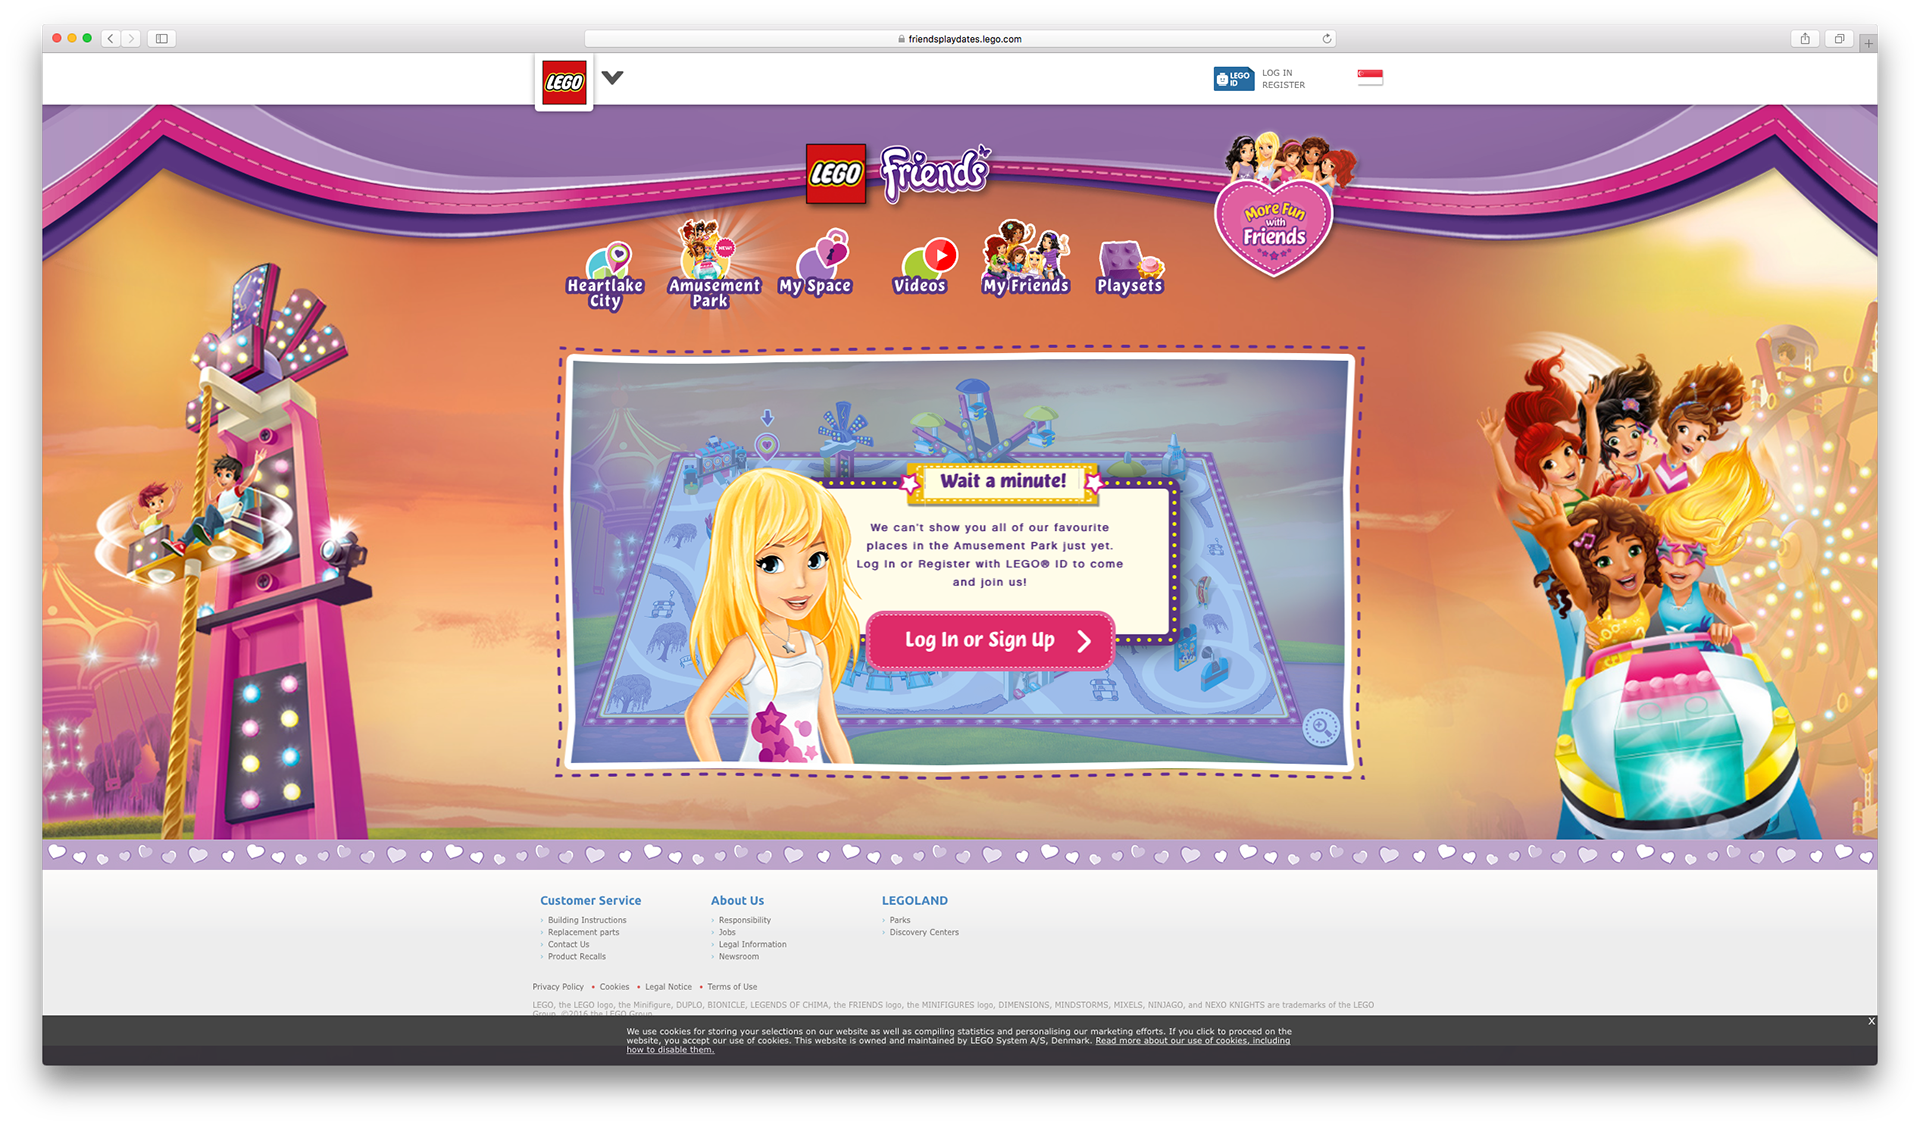
Task: Open My Friends section
Action: 1026,259
